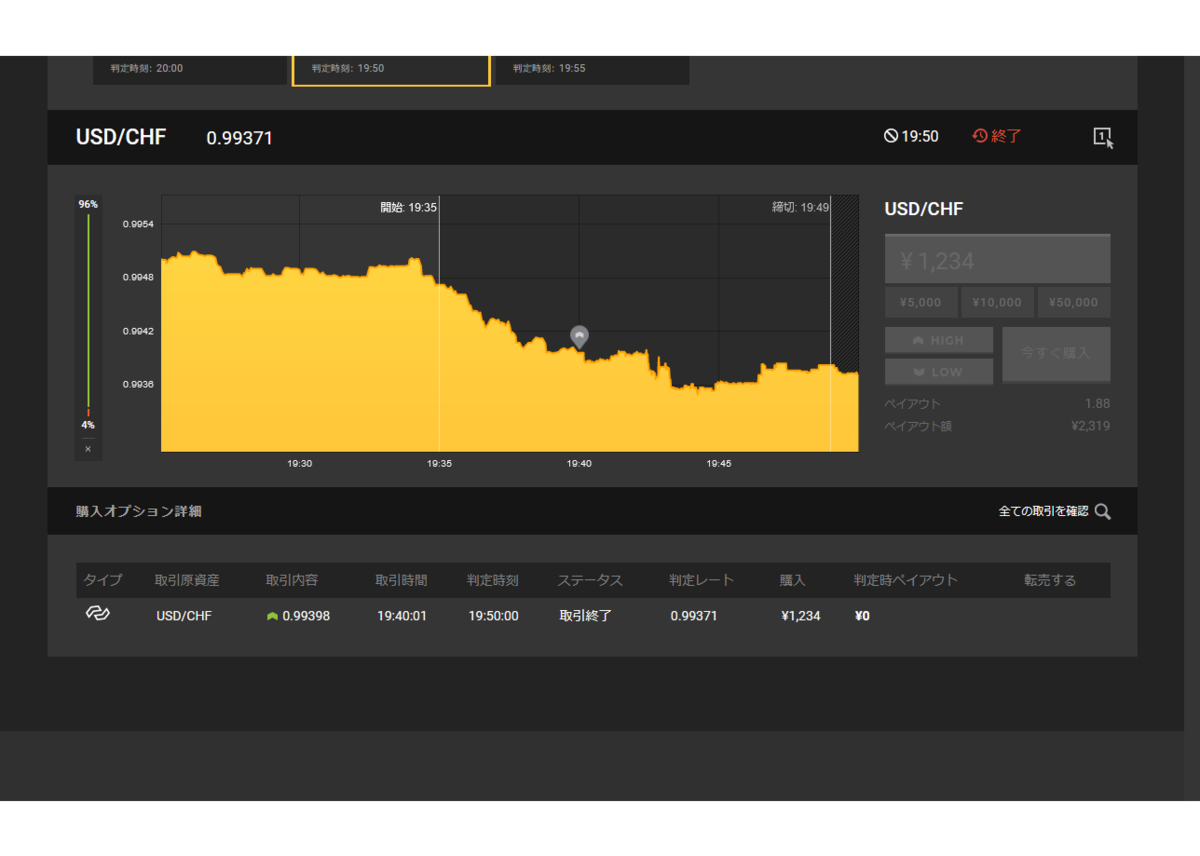Click the 判定時ペイアウト column header
The height and width of the screenshot is (856, 1200).
905,580
